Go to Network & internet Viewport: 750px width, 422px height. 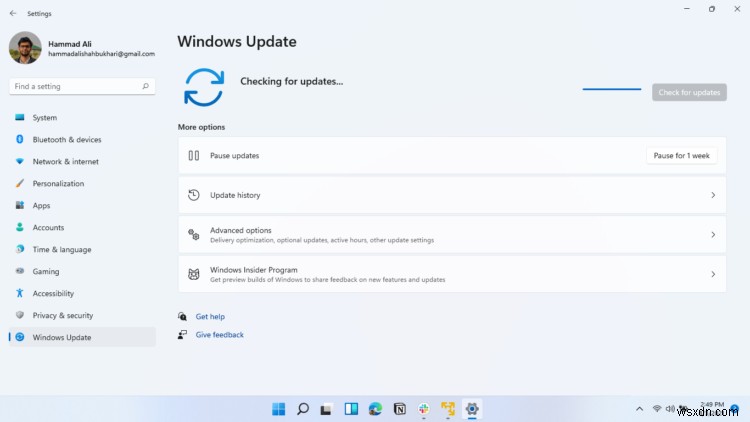pos(82,161)
